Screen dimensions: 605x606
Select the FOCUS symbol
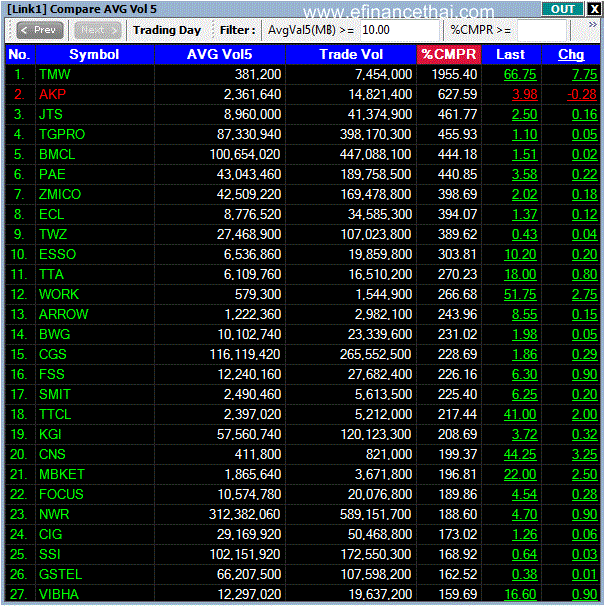pyautogui.click(x=61, y=495)
